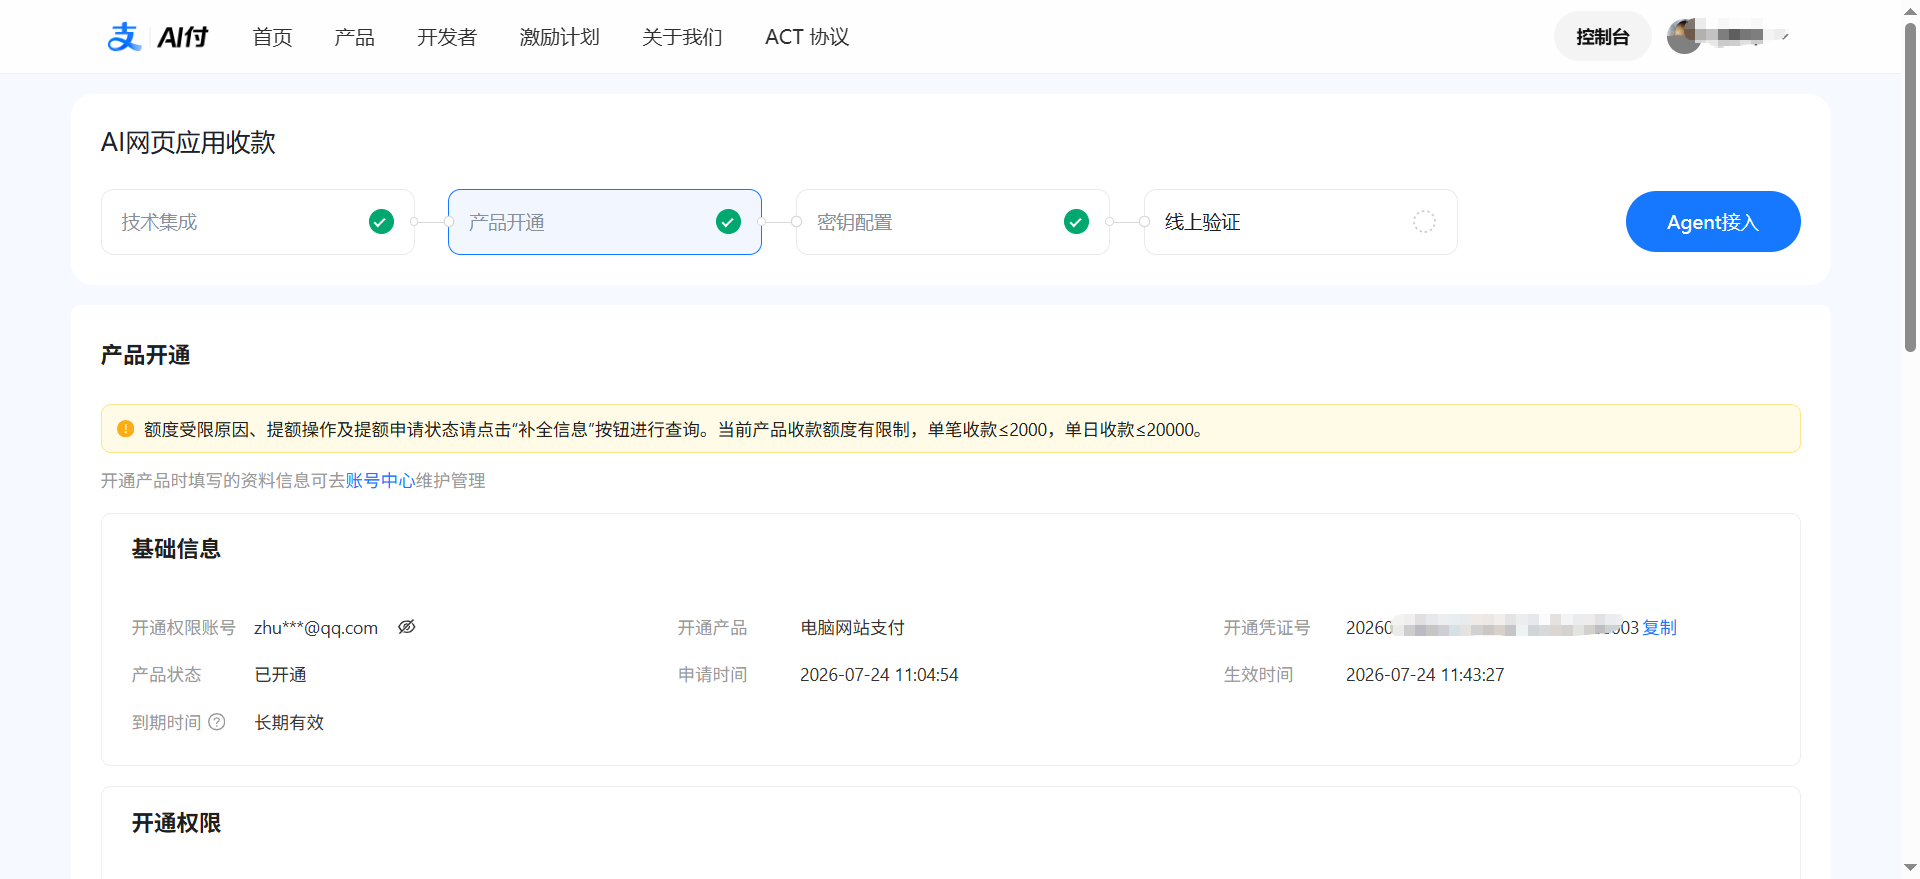Click the 开通权限账号 field label
The image size is (1920, 879).
pyautogui.click(x=184, y=628)
